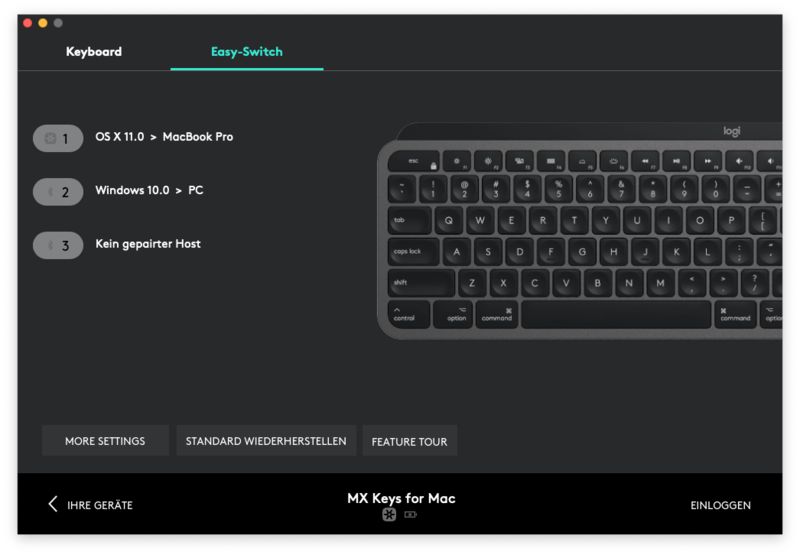Click the back chevron beside IHRE GERÄTE

pyautogui.click(x=53, y=504)
